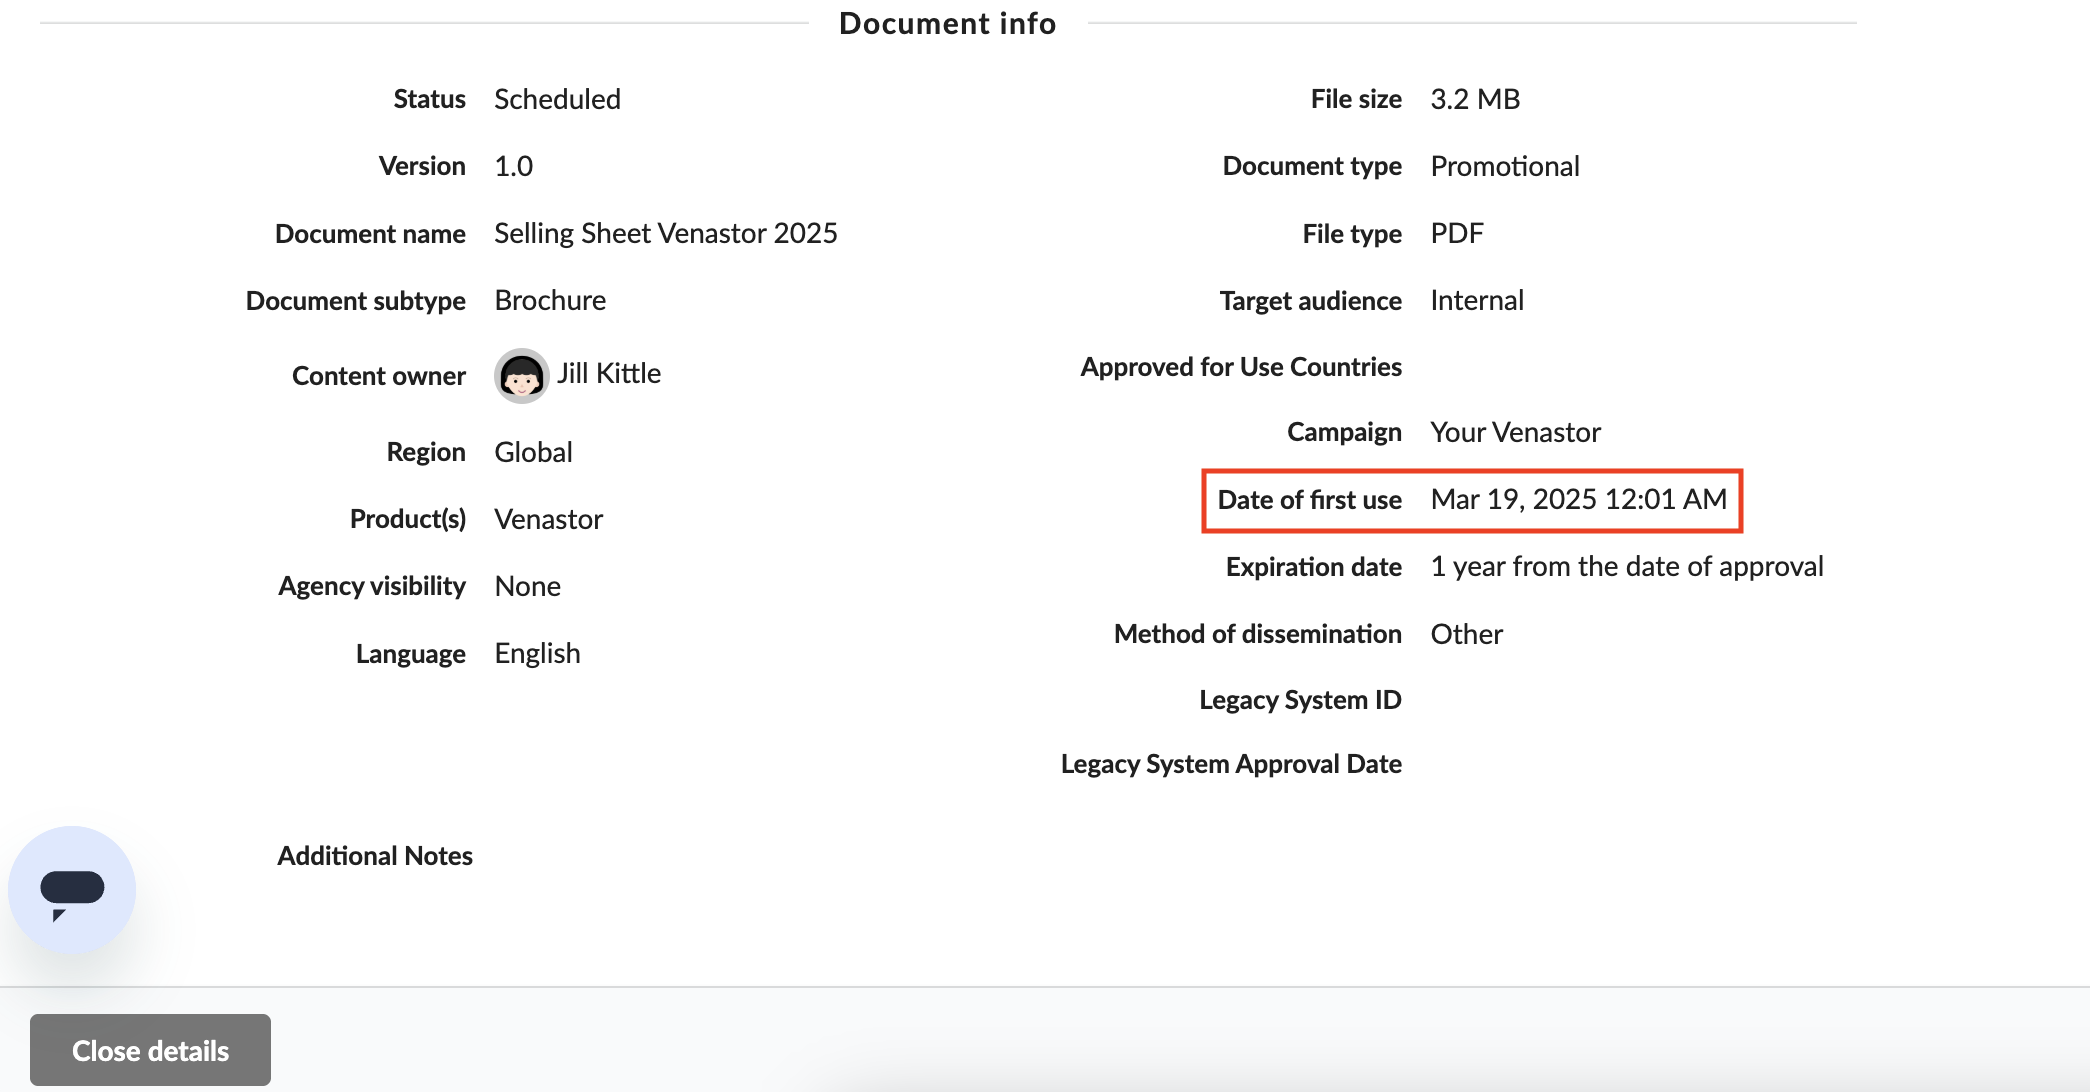Click the Approved for Use Countries label
This screenshot has height=1092, width=2090.
1241,367
